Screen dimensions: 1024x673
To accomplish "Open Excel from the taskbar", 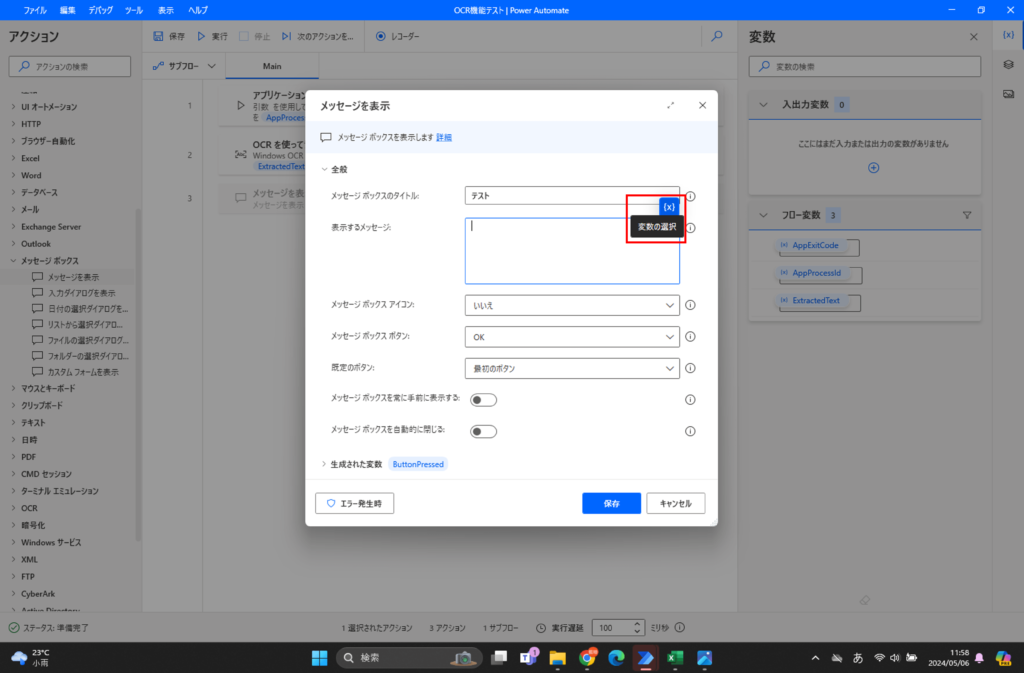I will point(675,658).
